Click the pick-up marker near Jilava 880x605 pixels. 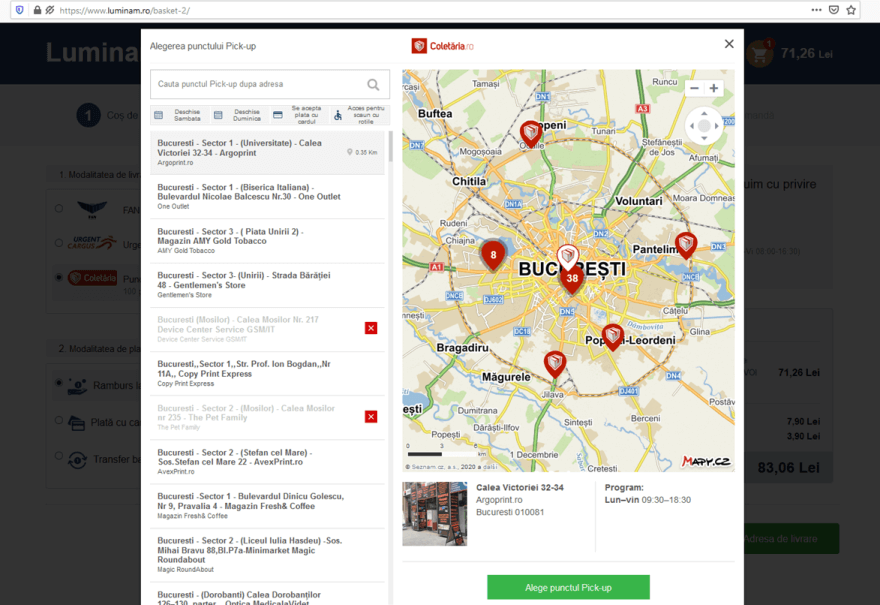pos(554,364)
